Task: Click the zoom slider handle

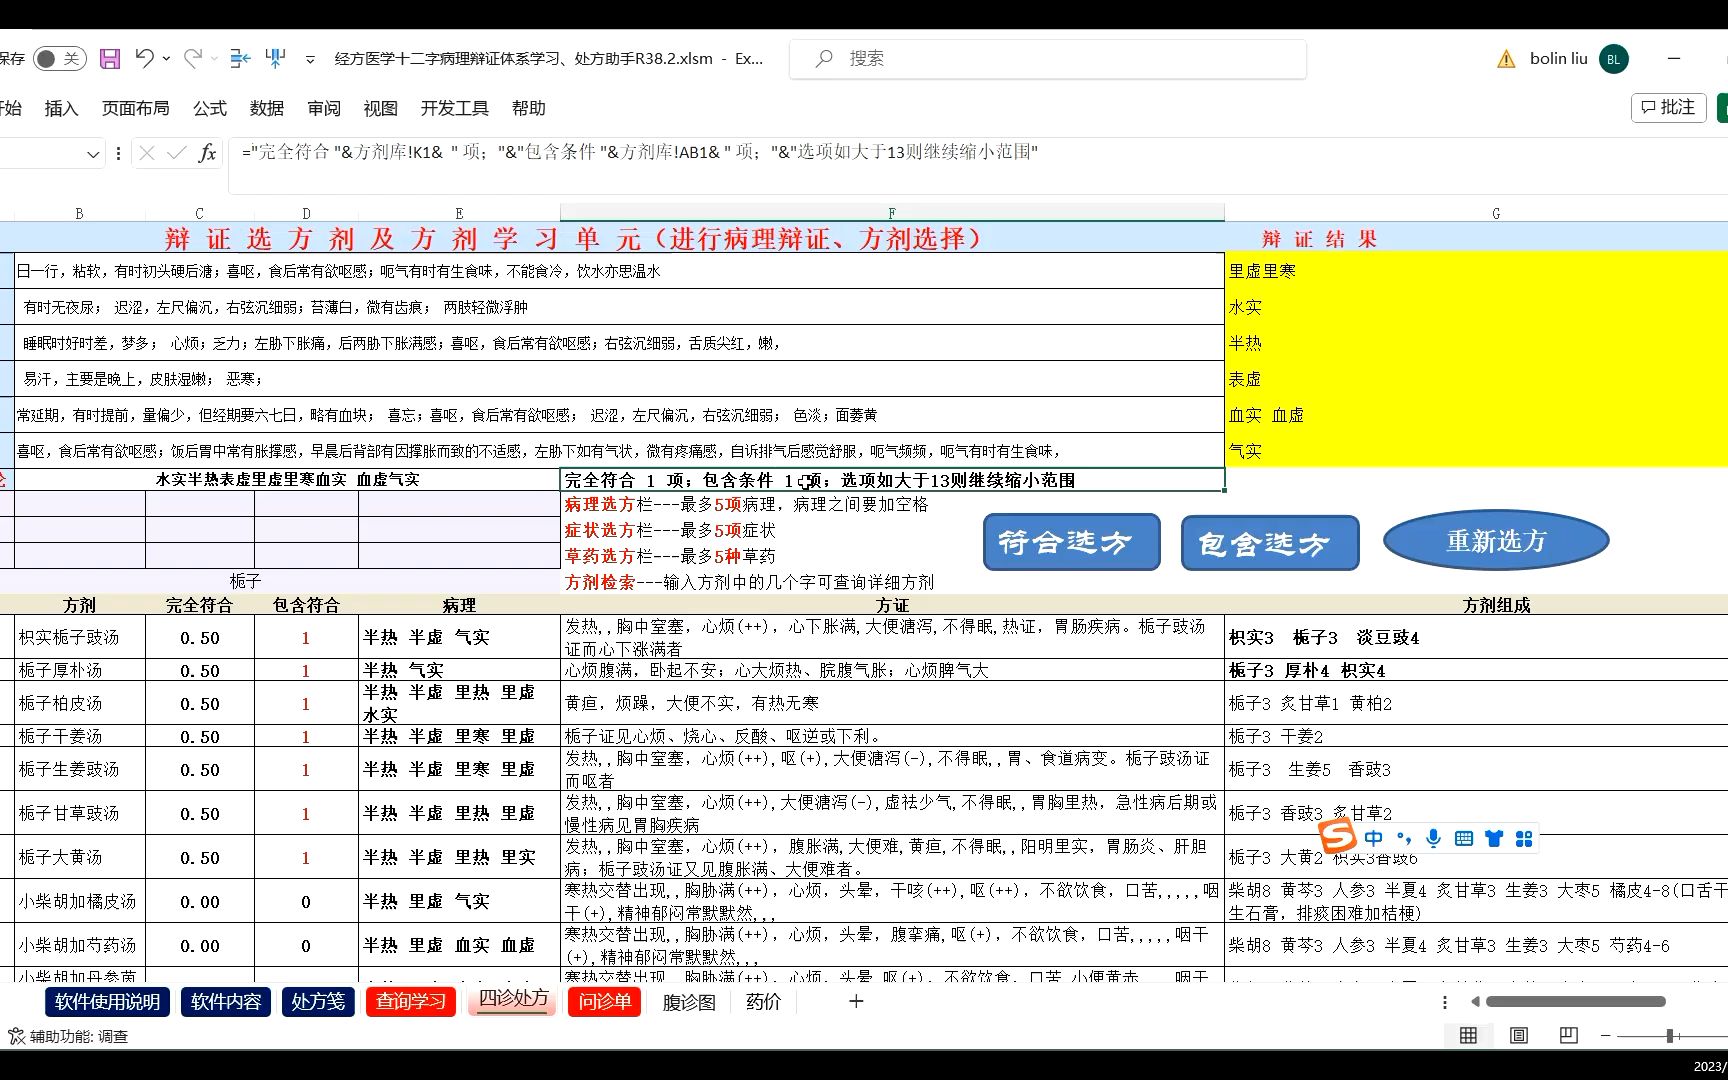Action: tap(1670, 1036)
